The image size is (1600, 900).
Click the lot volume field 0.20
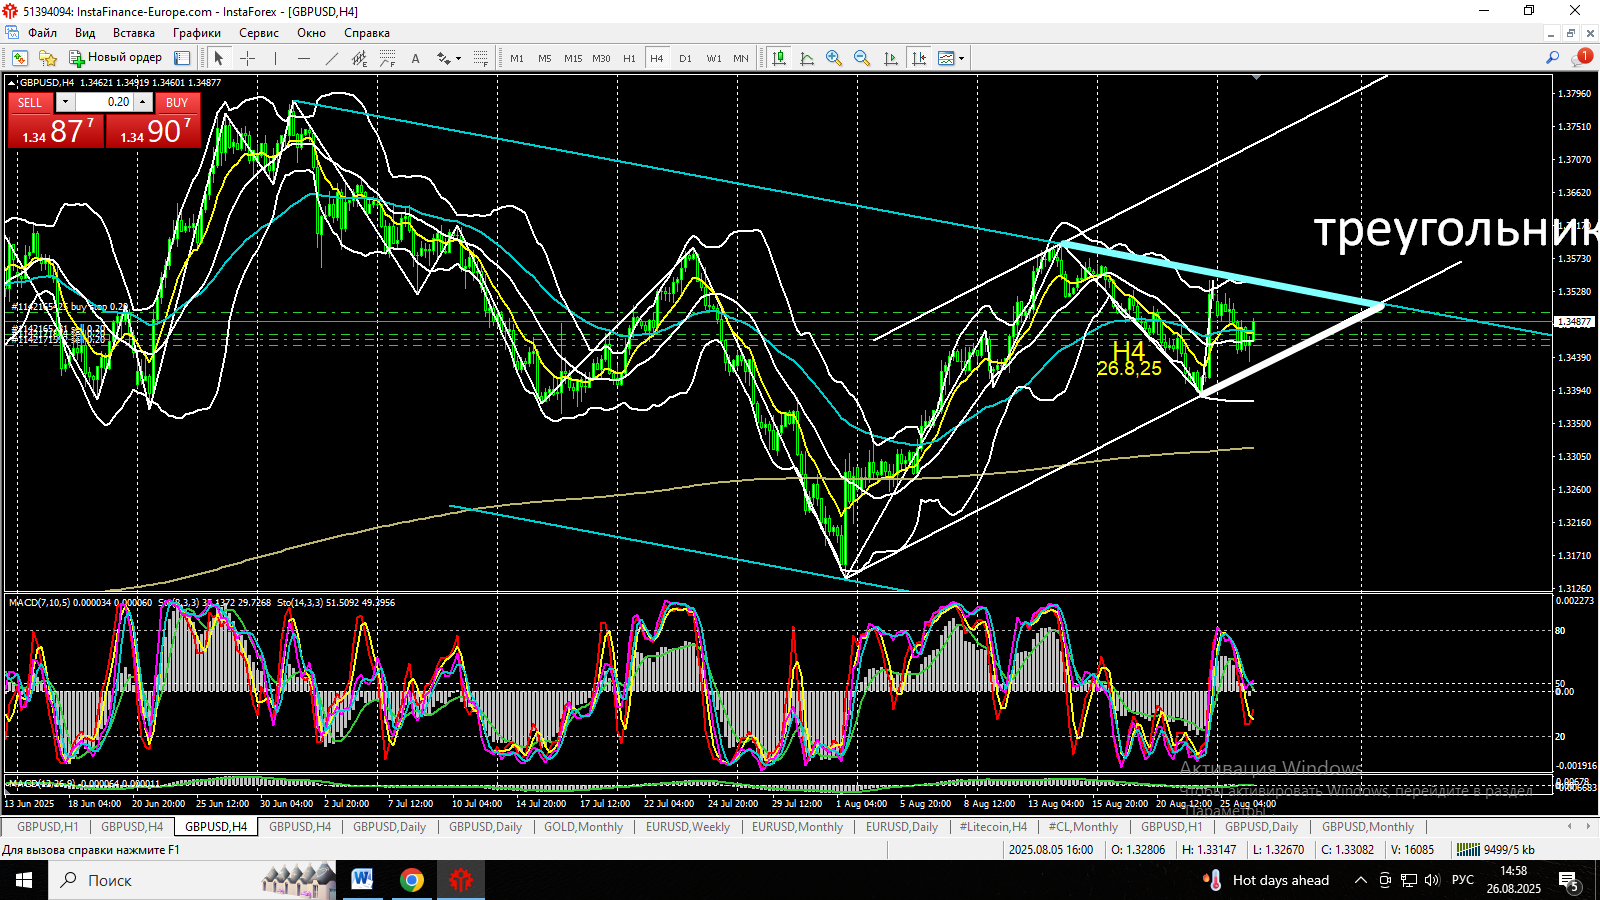click(x=104, y=102)
